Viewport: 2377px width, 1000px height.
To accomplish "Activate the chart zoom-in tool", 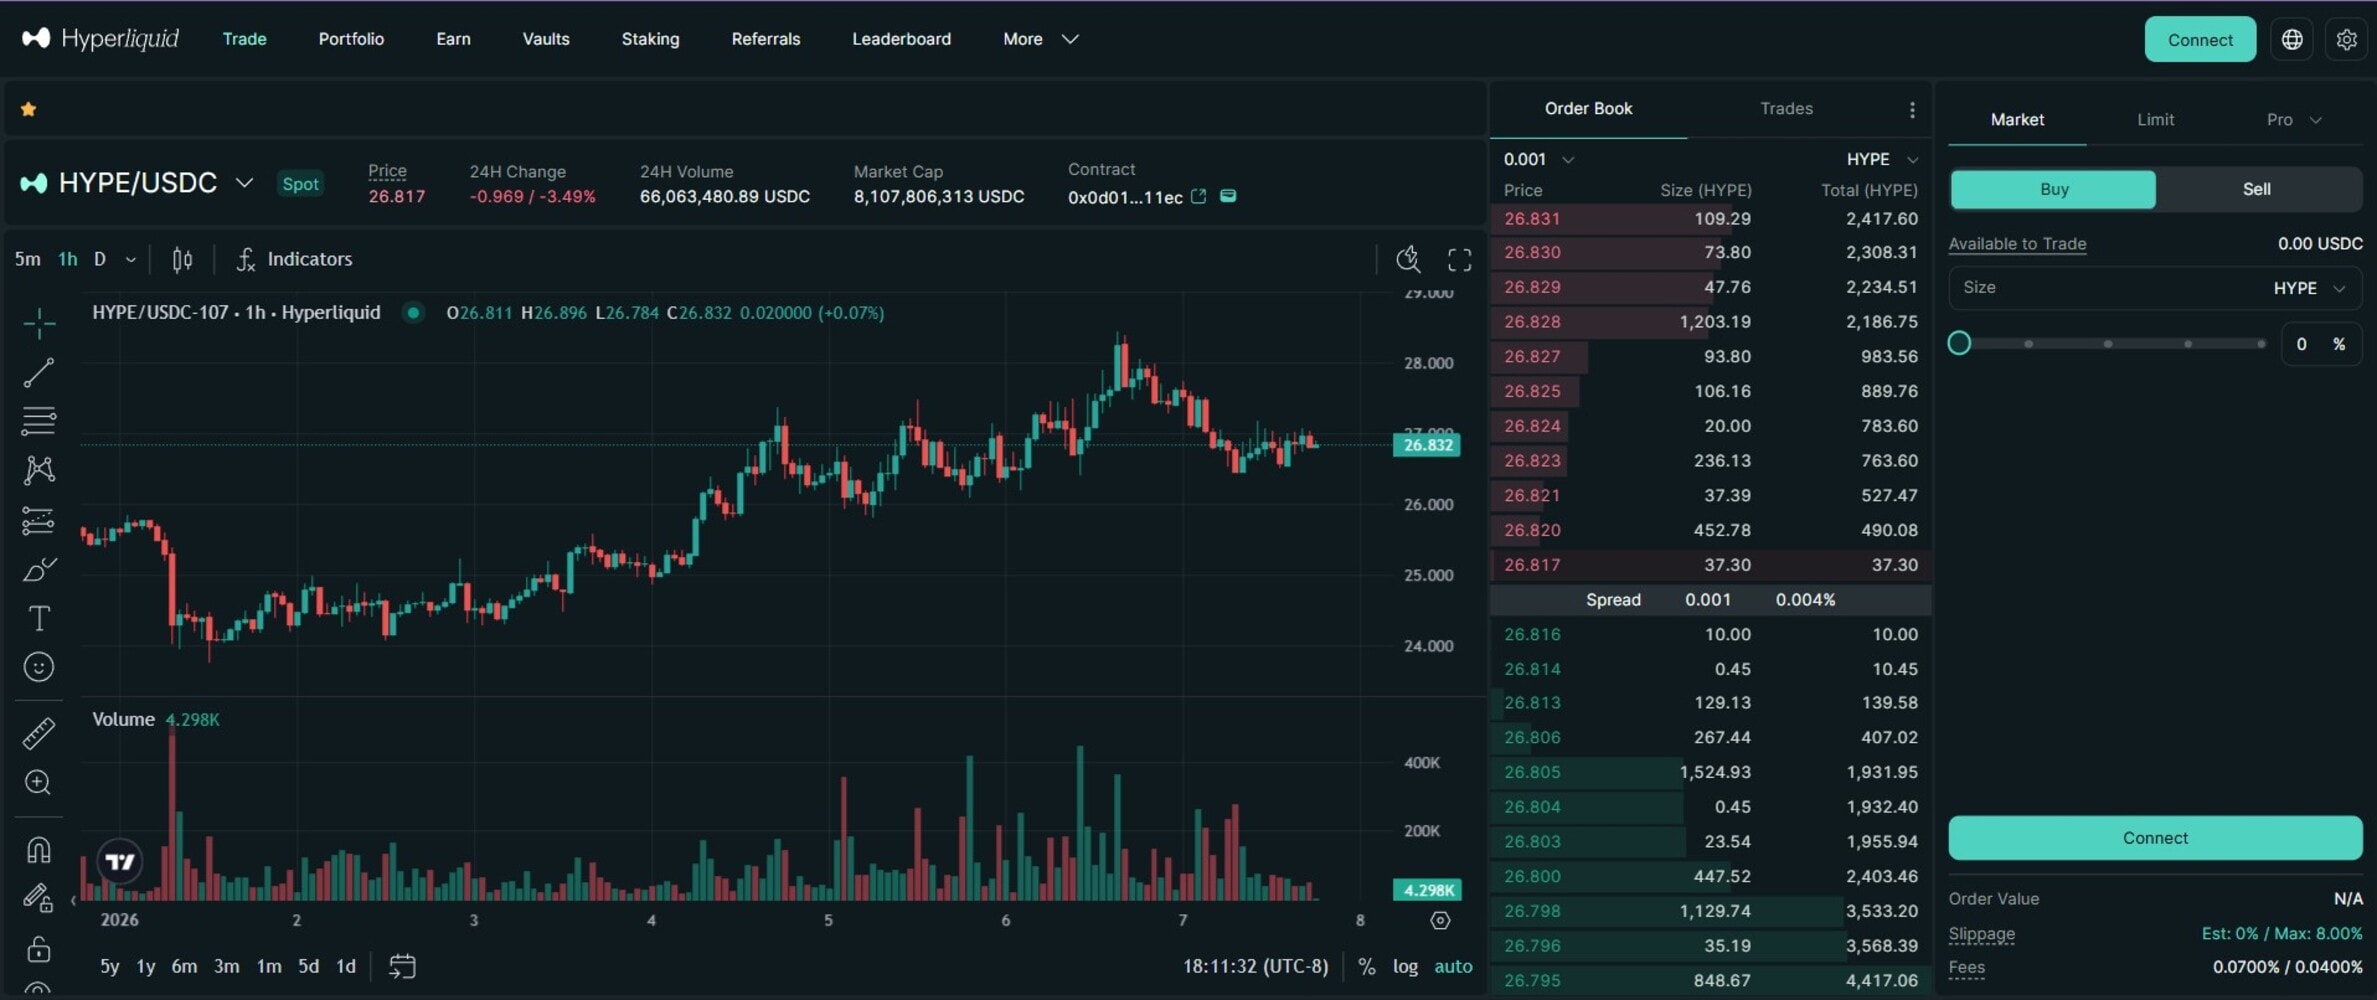I will point(38,782).
